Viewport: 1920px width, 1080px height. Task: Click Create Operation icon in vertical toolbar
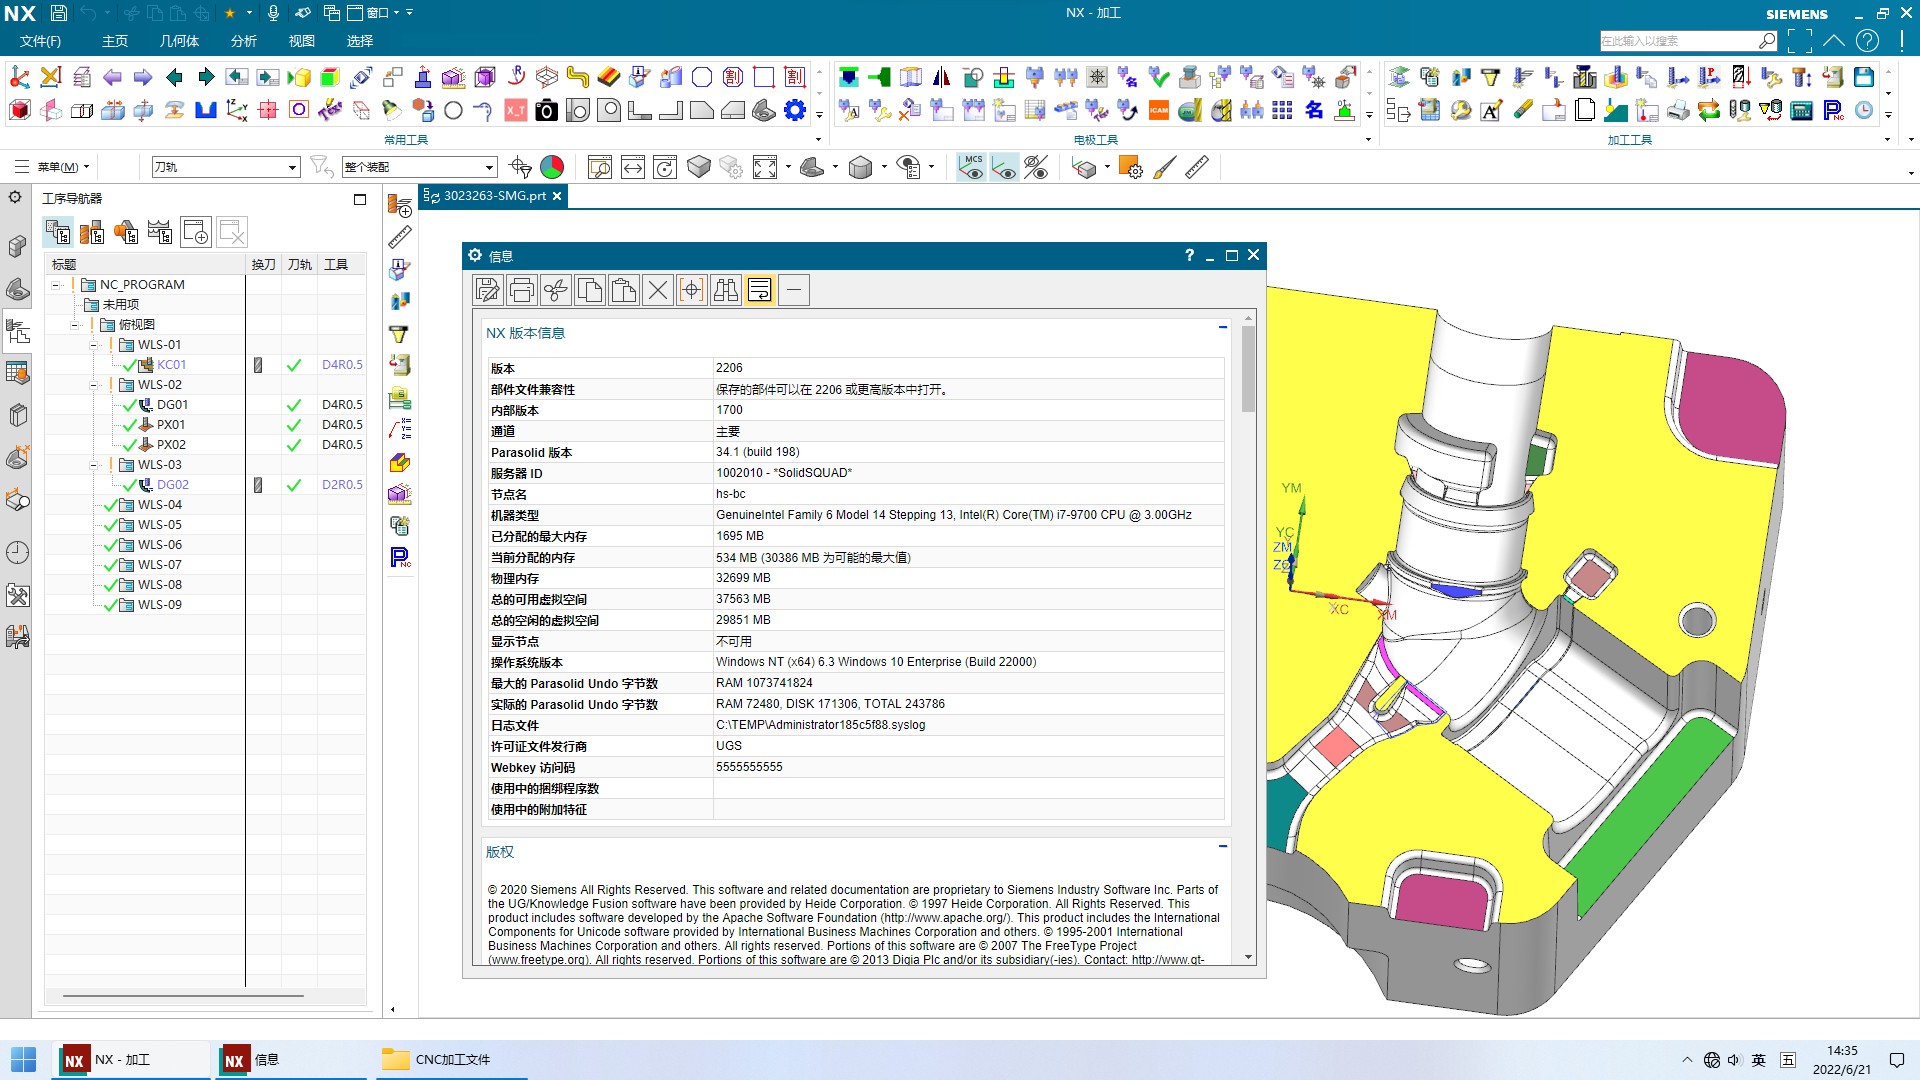(400, 206)
